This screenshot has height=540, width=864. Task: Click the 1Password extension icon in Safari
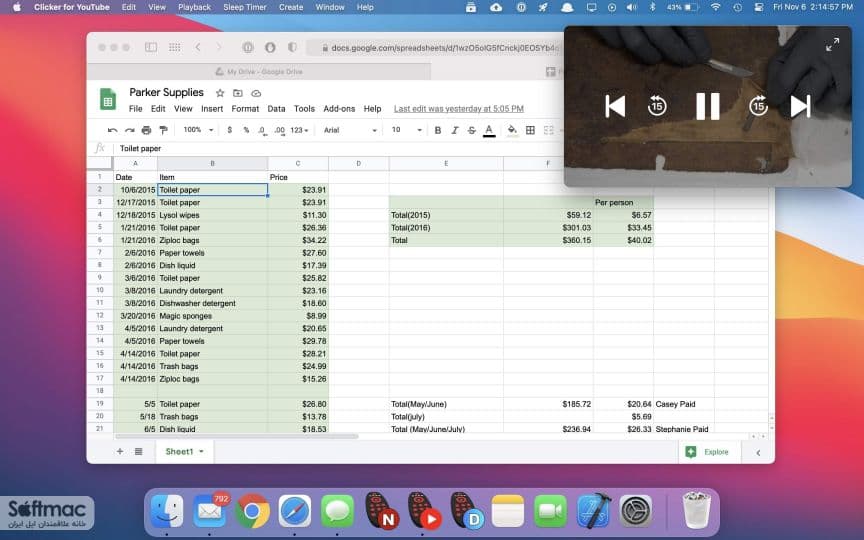pos(248,47)
